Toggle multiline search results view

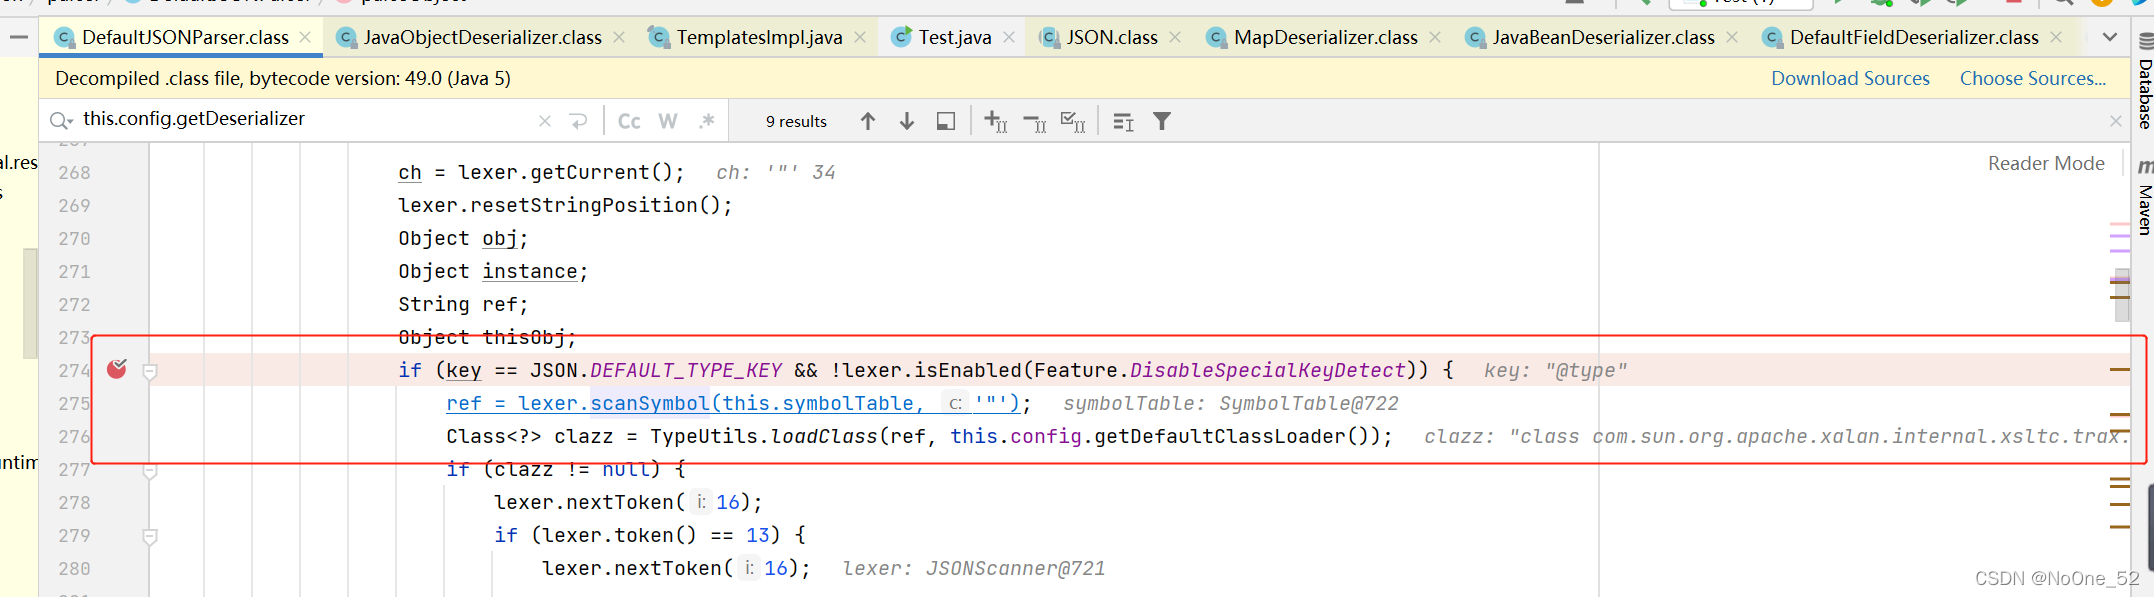click(1123, 121)
